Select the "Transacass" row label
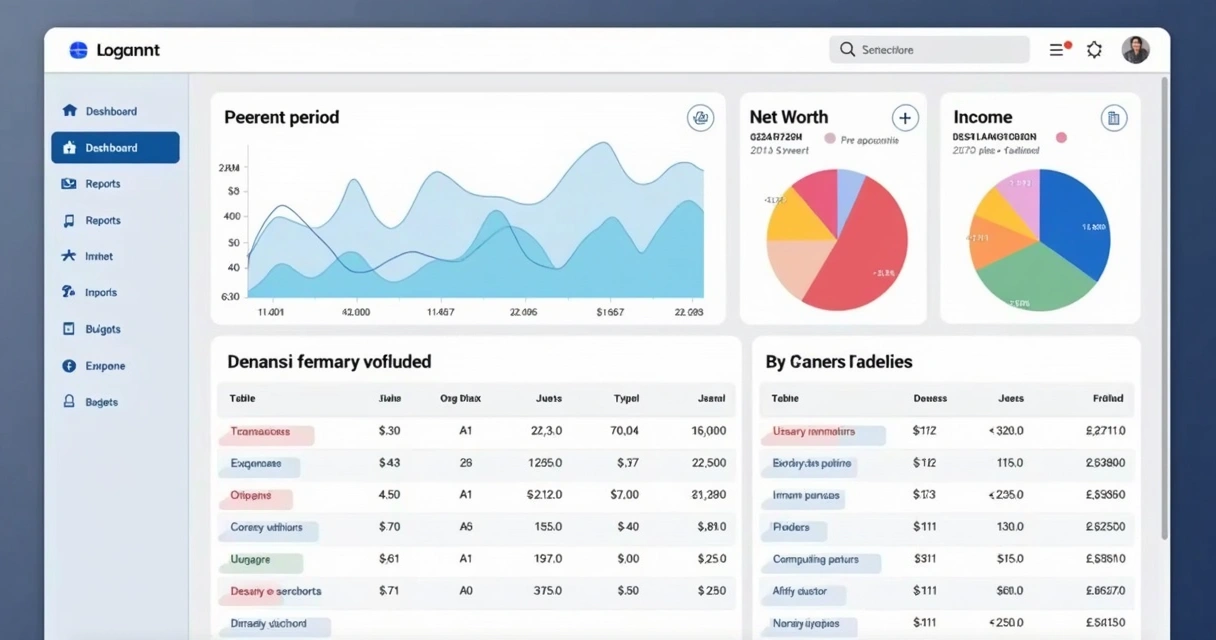Image resolution: width=1216 pixels, height=640 pixels. tap(260, 432)
